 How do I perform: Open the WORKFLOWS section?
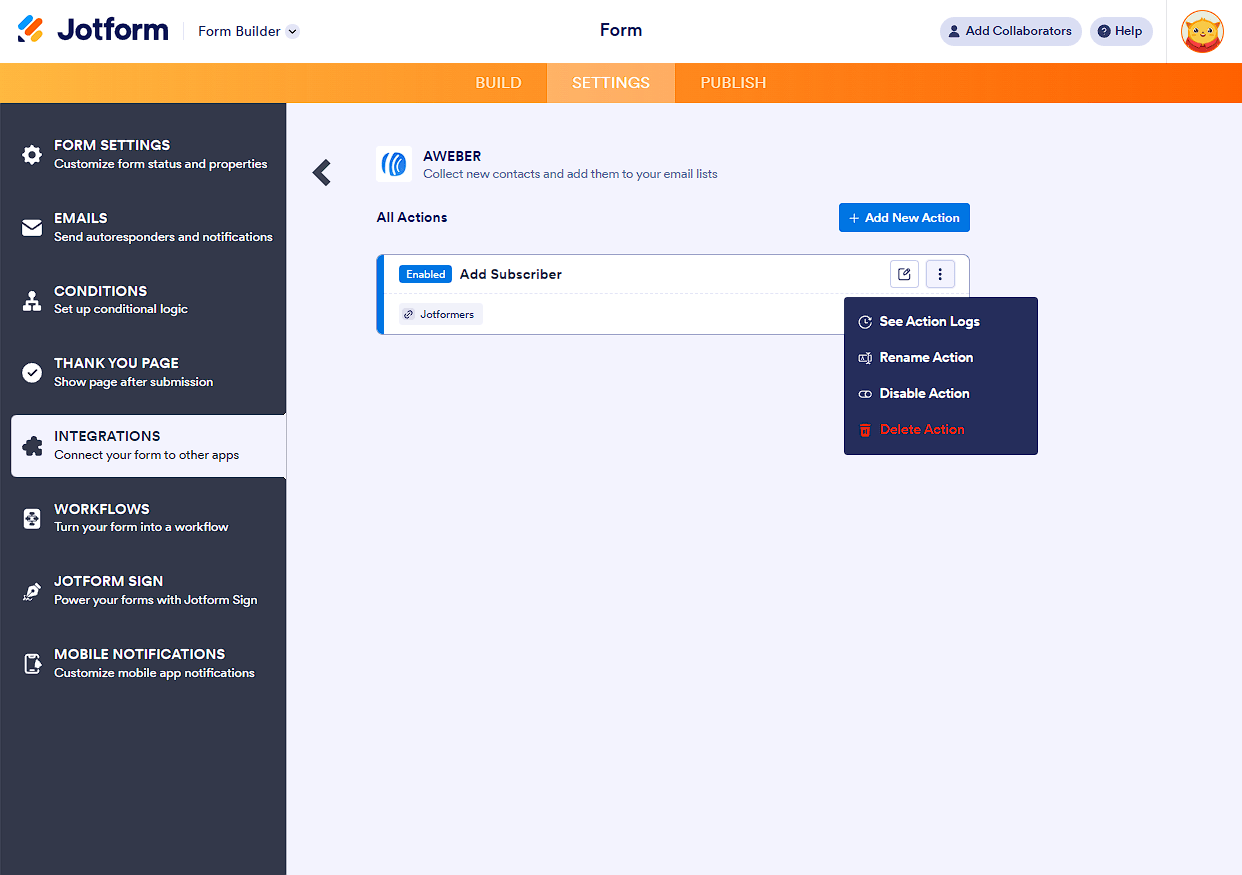(143, 518)
